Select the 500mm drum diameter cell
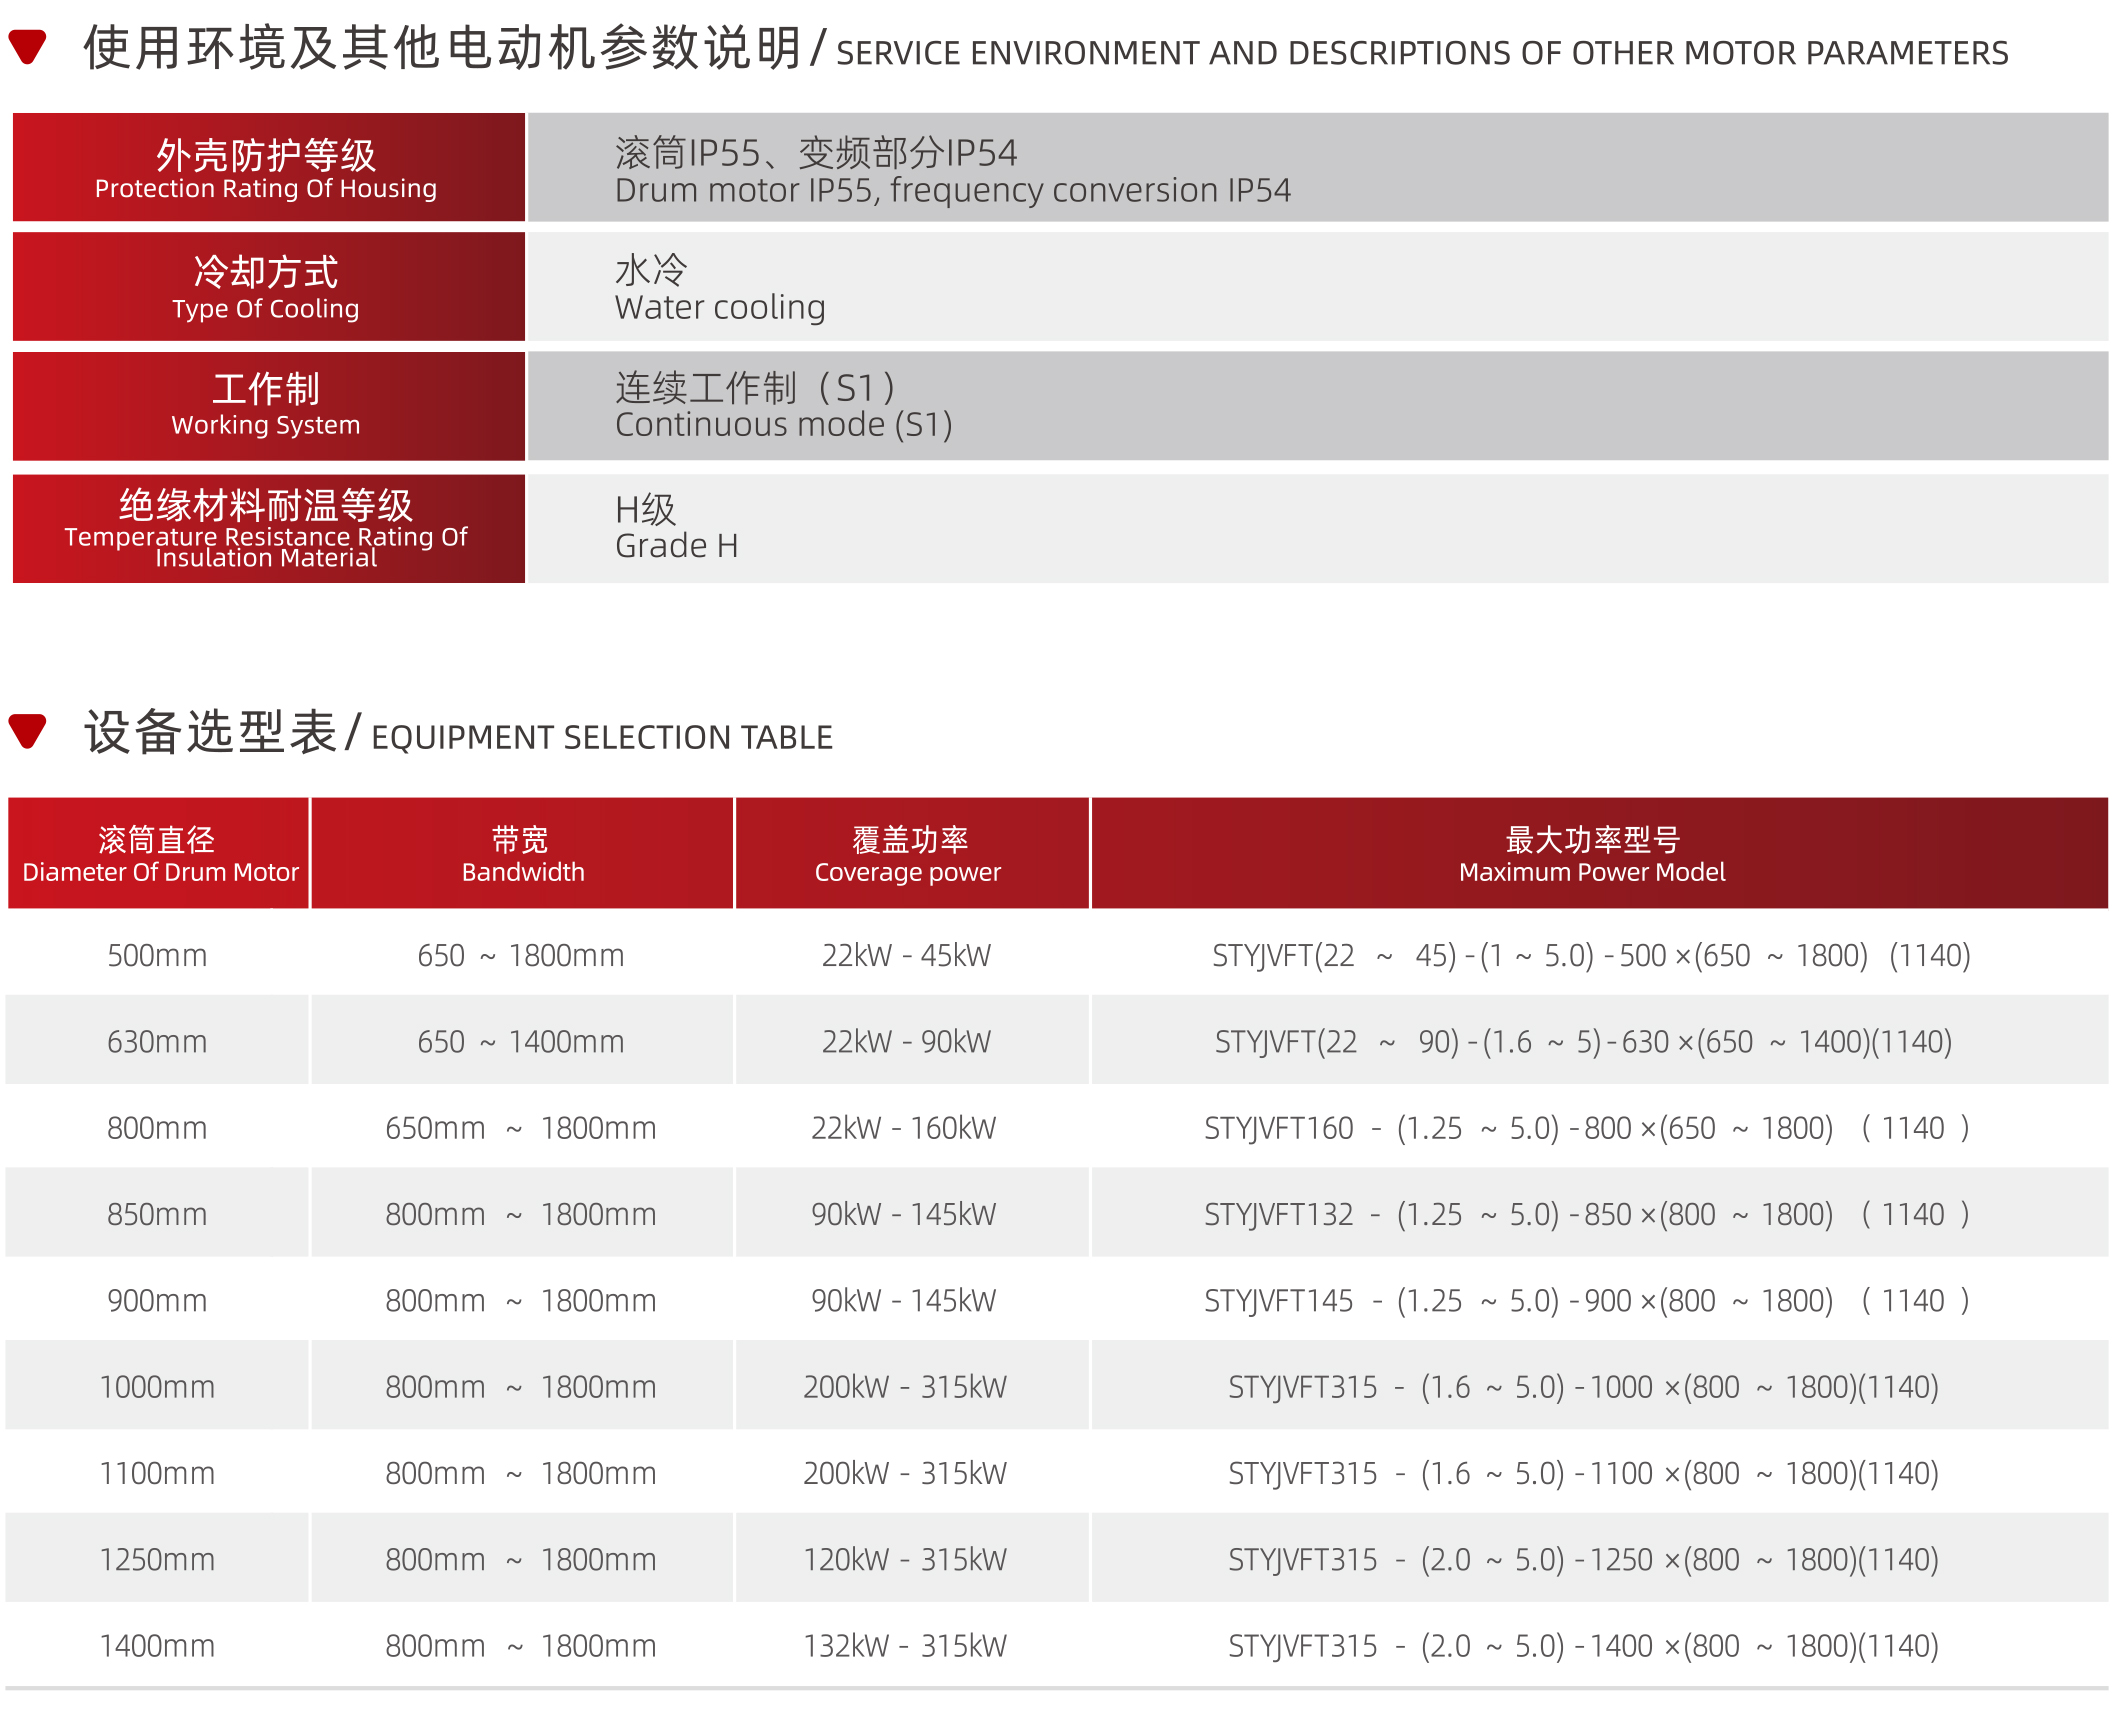Screen dimensions: 2120x1710 tap(157, 956)
